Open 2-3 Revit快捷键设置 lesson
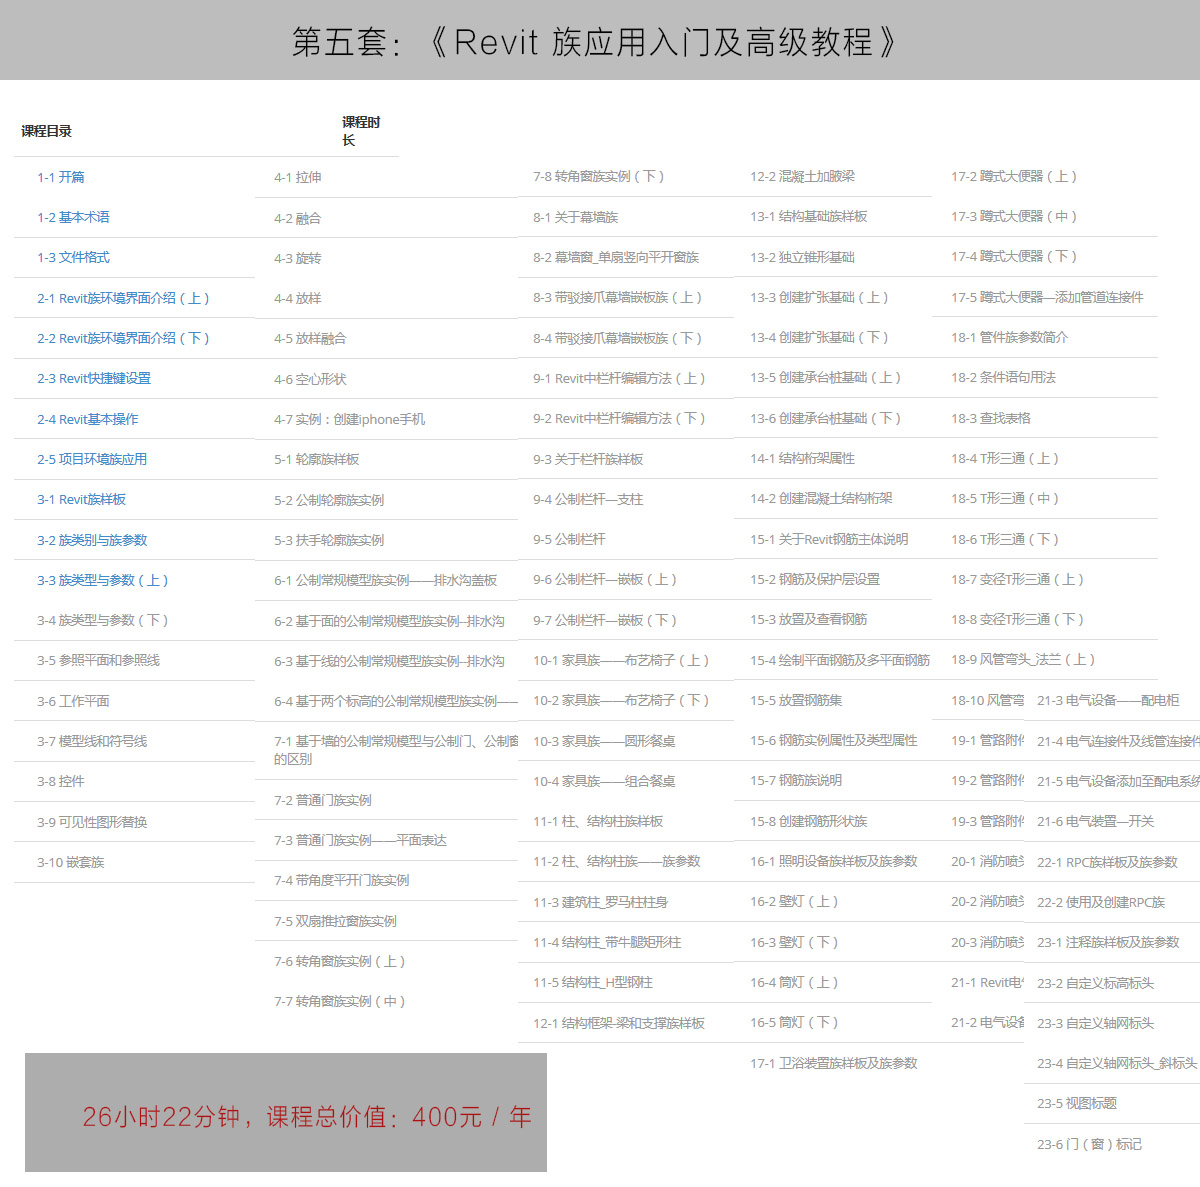Viewport: 1200px width, 1187px height. [x=94, y=378]
